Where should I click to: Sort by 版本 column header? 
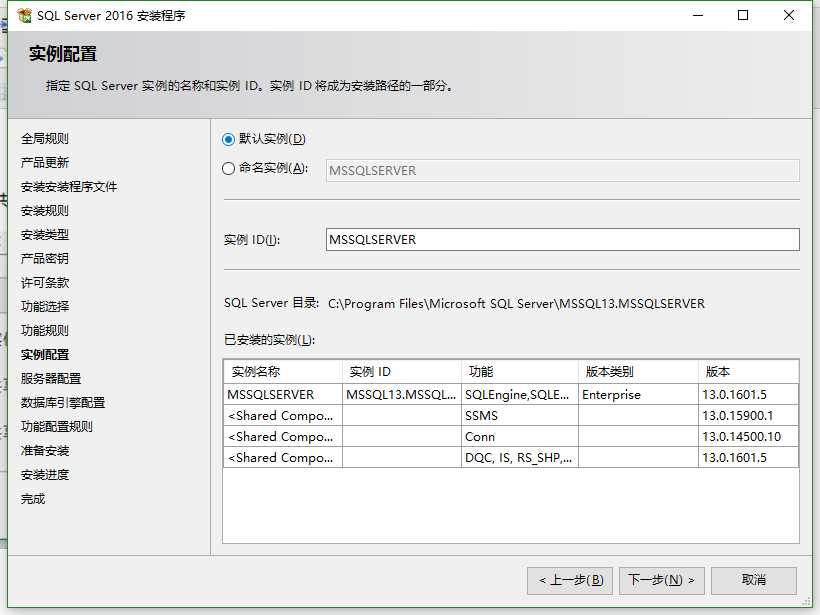point(748,372)
